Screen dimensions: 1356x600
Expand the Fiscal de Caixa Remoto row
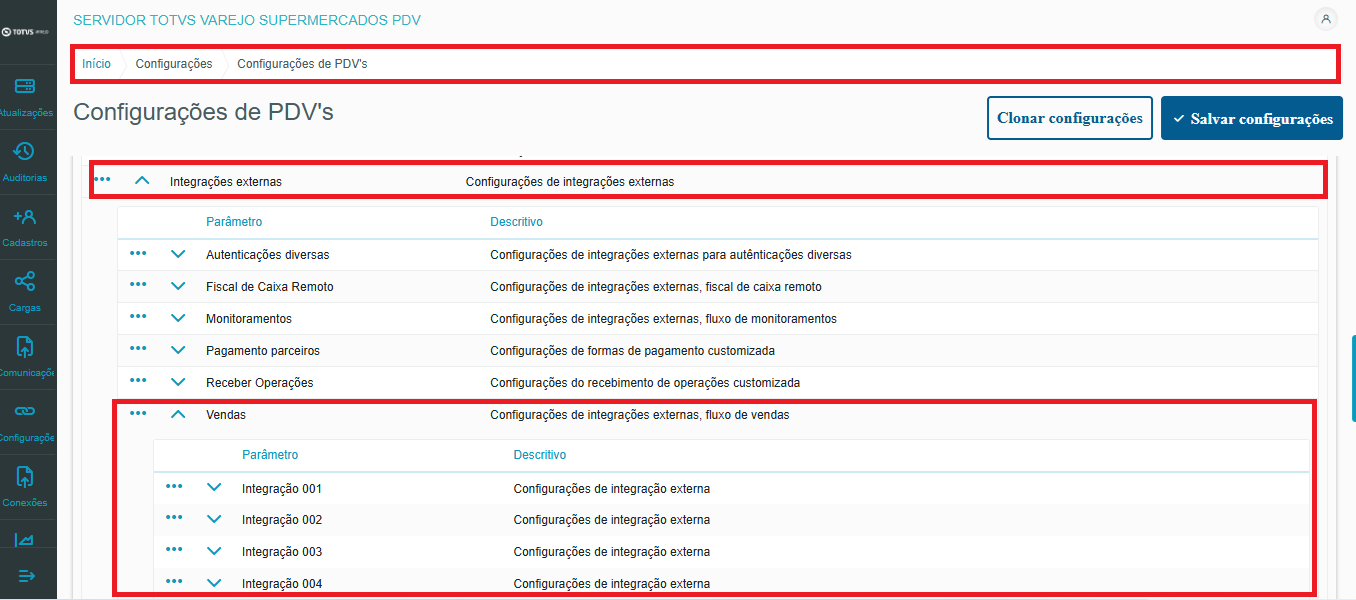[178, 286]
